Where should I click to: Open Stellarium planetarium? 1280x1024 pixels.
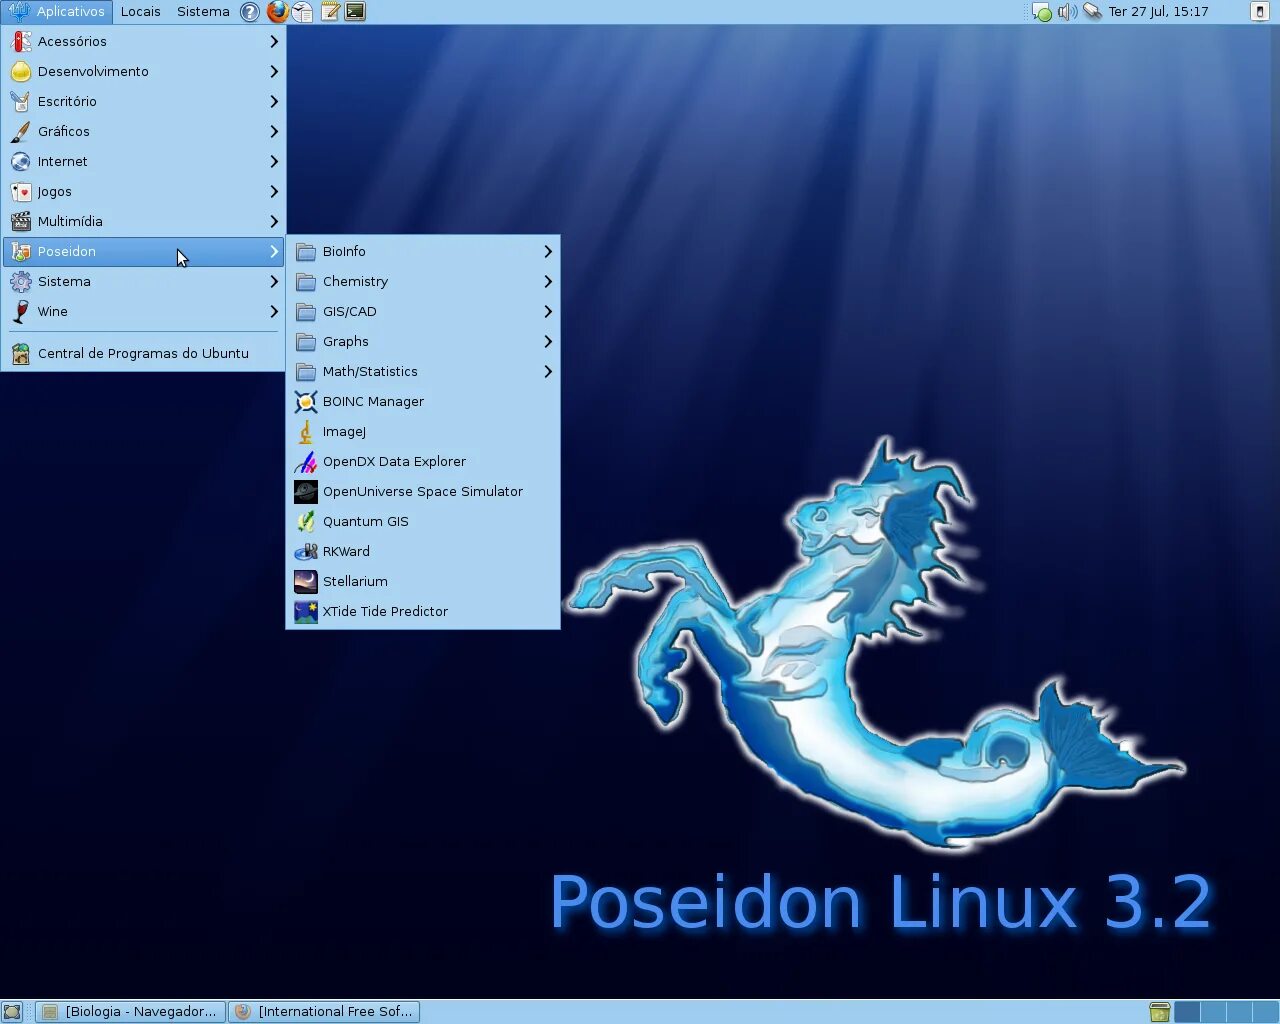tap(423, 581)
